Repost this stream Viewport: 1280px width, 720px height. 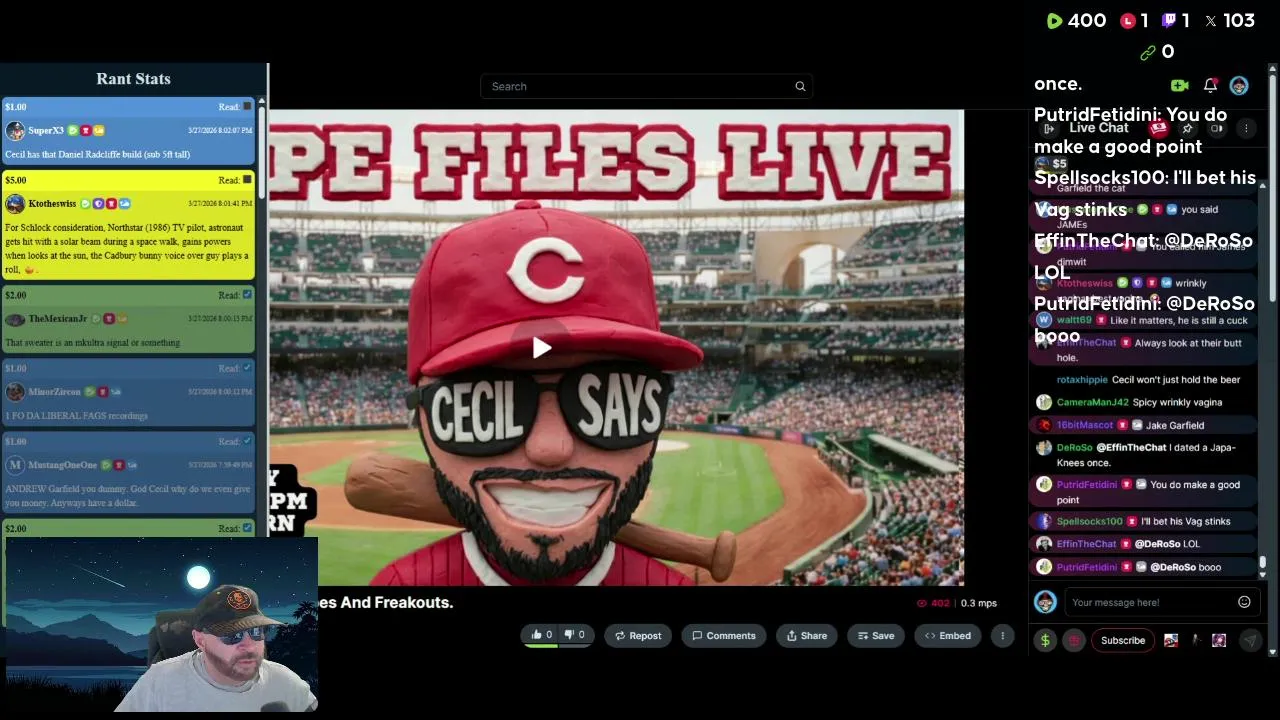[x=638, y=636]
